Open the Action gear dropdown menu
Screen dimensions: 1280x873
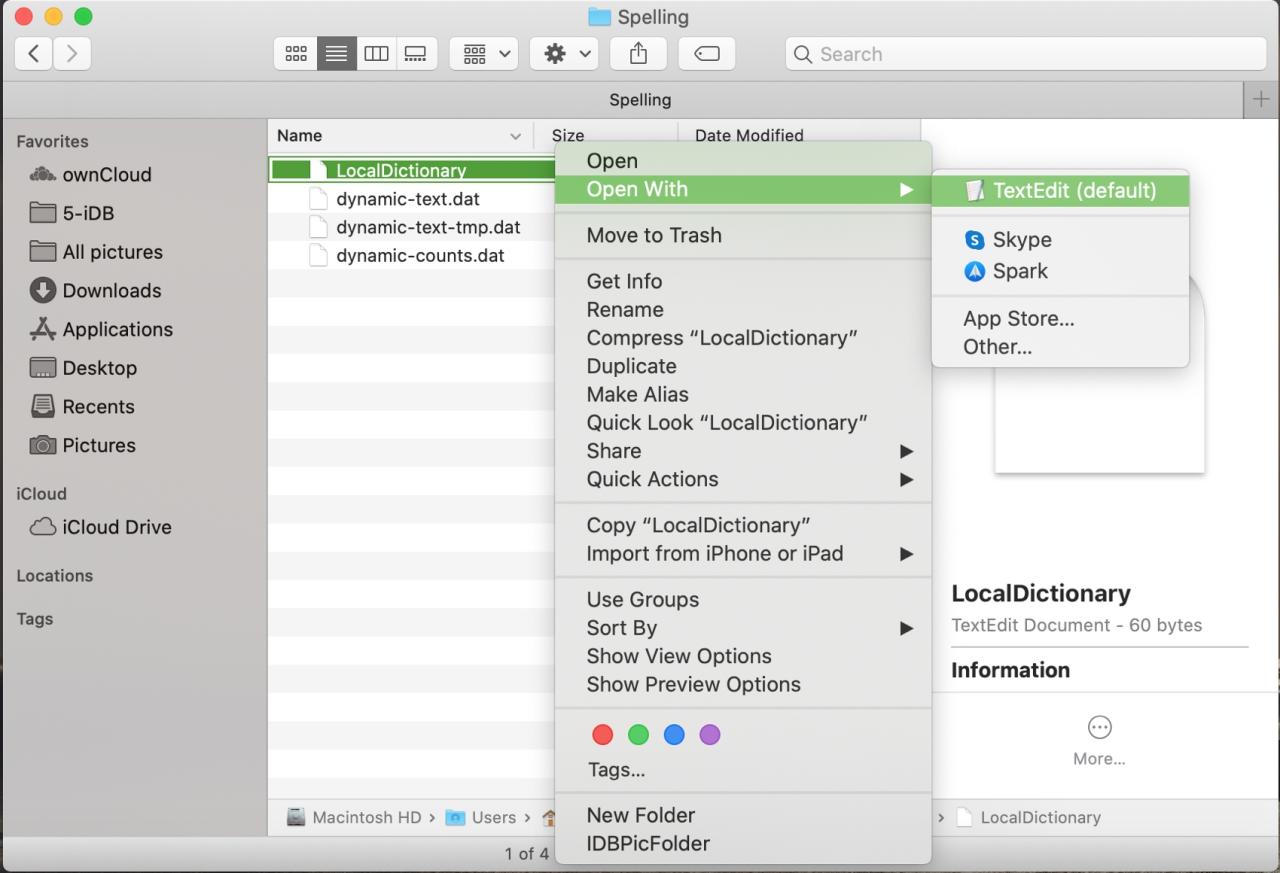click(564, 54)
